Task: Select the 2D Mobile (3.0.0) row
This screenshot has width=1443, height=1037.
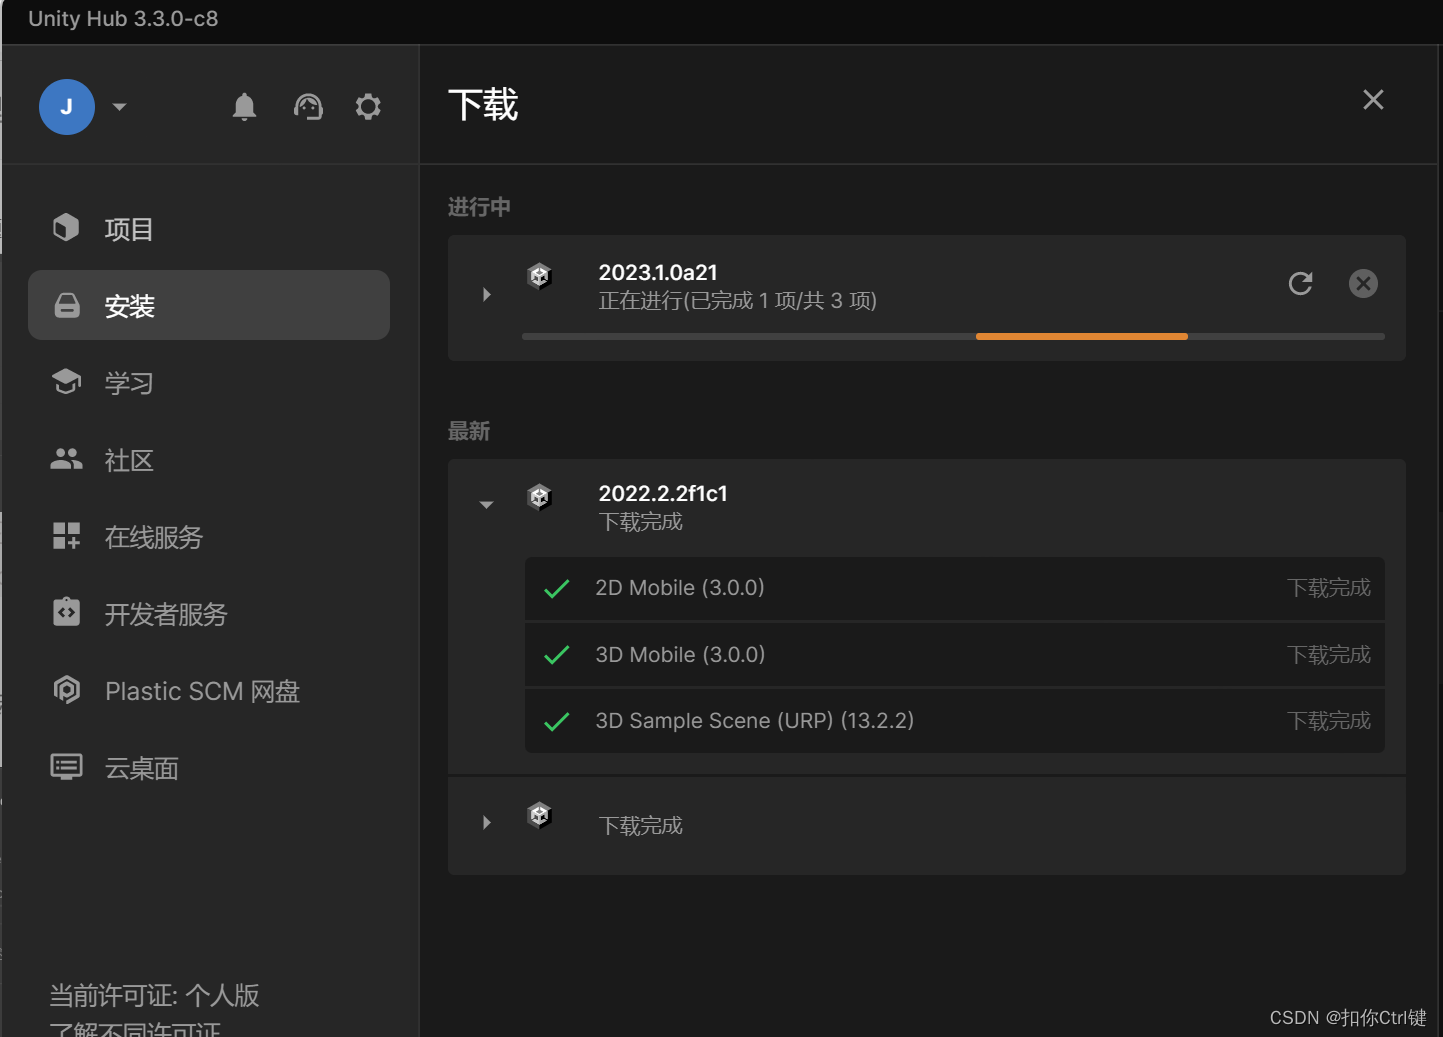Action: (x=955, y=588)
